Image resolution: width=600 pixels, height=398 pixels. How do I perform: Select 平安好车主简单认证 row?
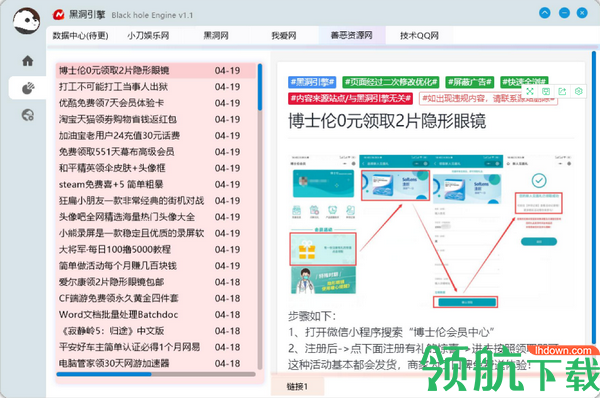(156, 347)
